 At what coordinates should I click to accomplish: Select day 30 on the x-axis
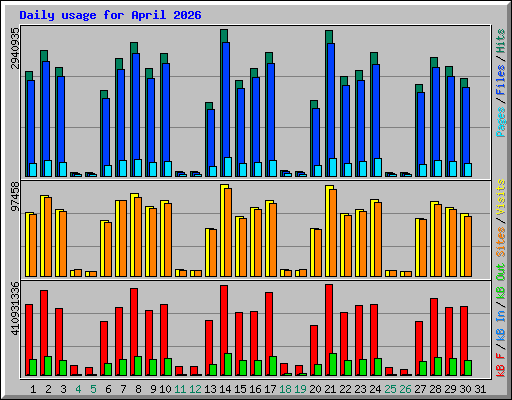coord(465,389)
